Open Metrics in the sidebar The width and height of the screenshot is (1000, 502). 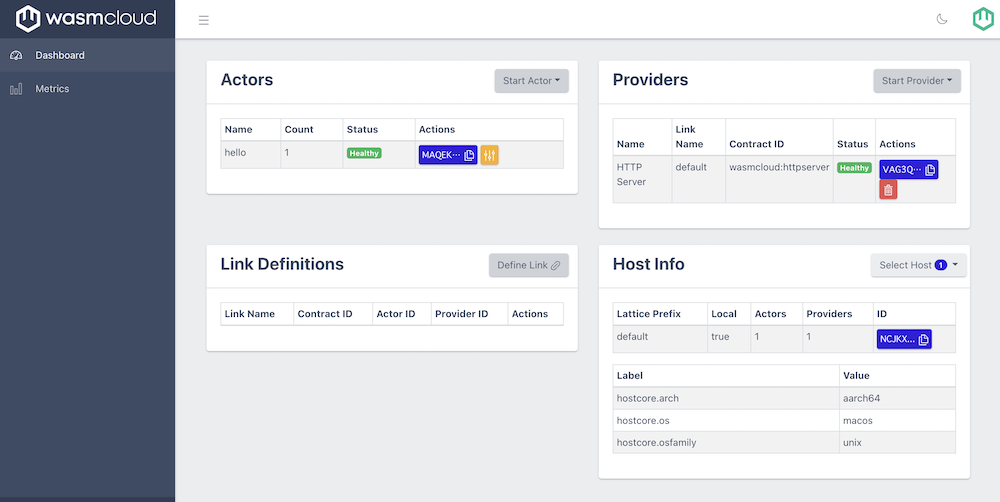click(87, 89)
